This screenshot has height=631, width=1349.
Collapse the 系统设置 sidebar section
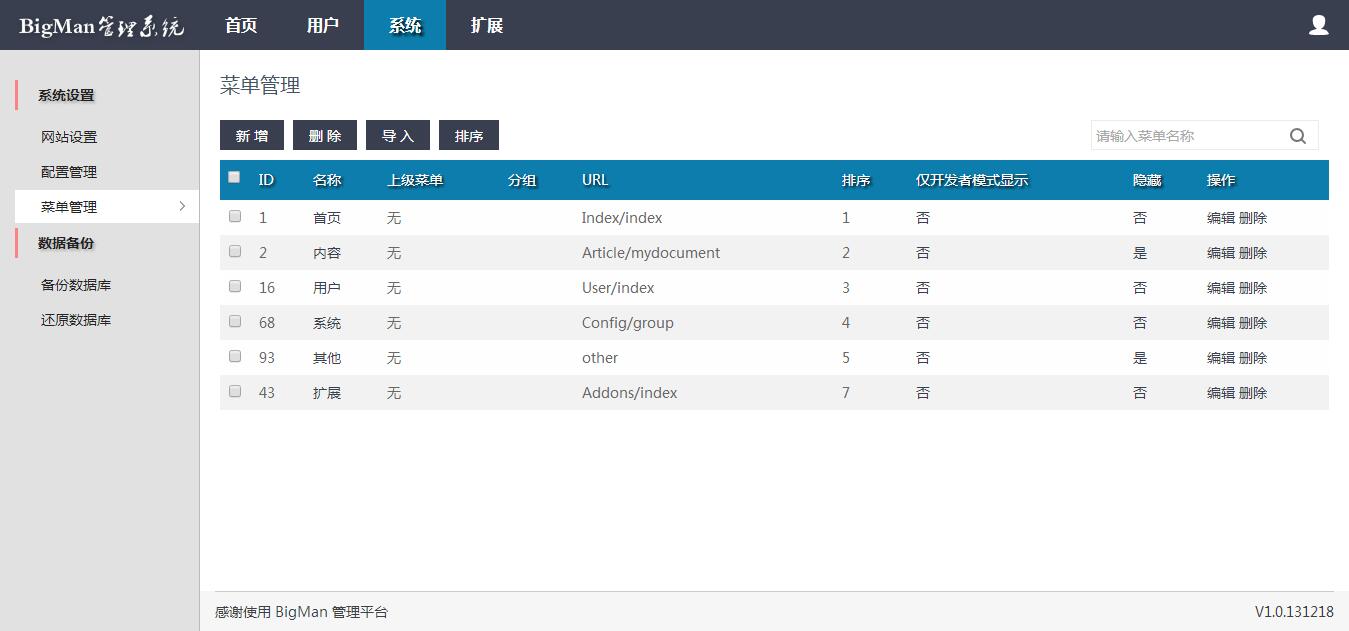pos(66,95)
